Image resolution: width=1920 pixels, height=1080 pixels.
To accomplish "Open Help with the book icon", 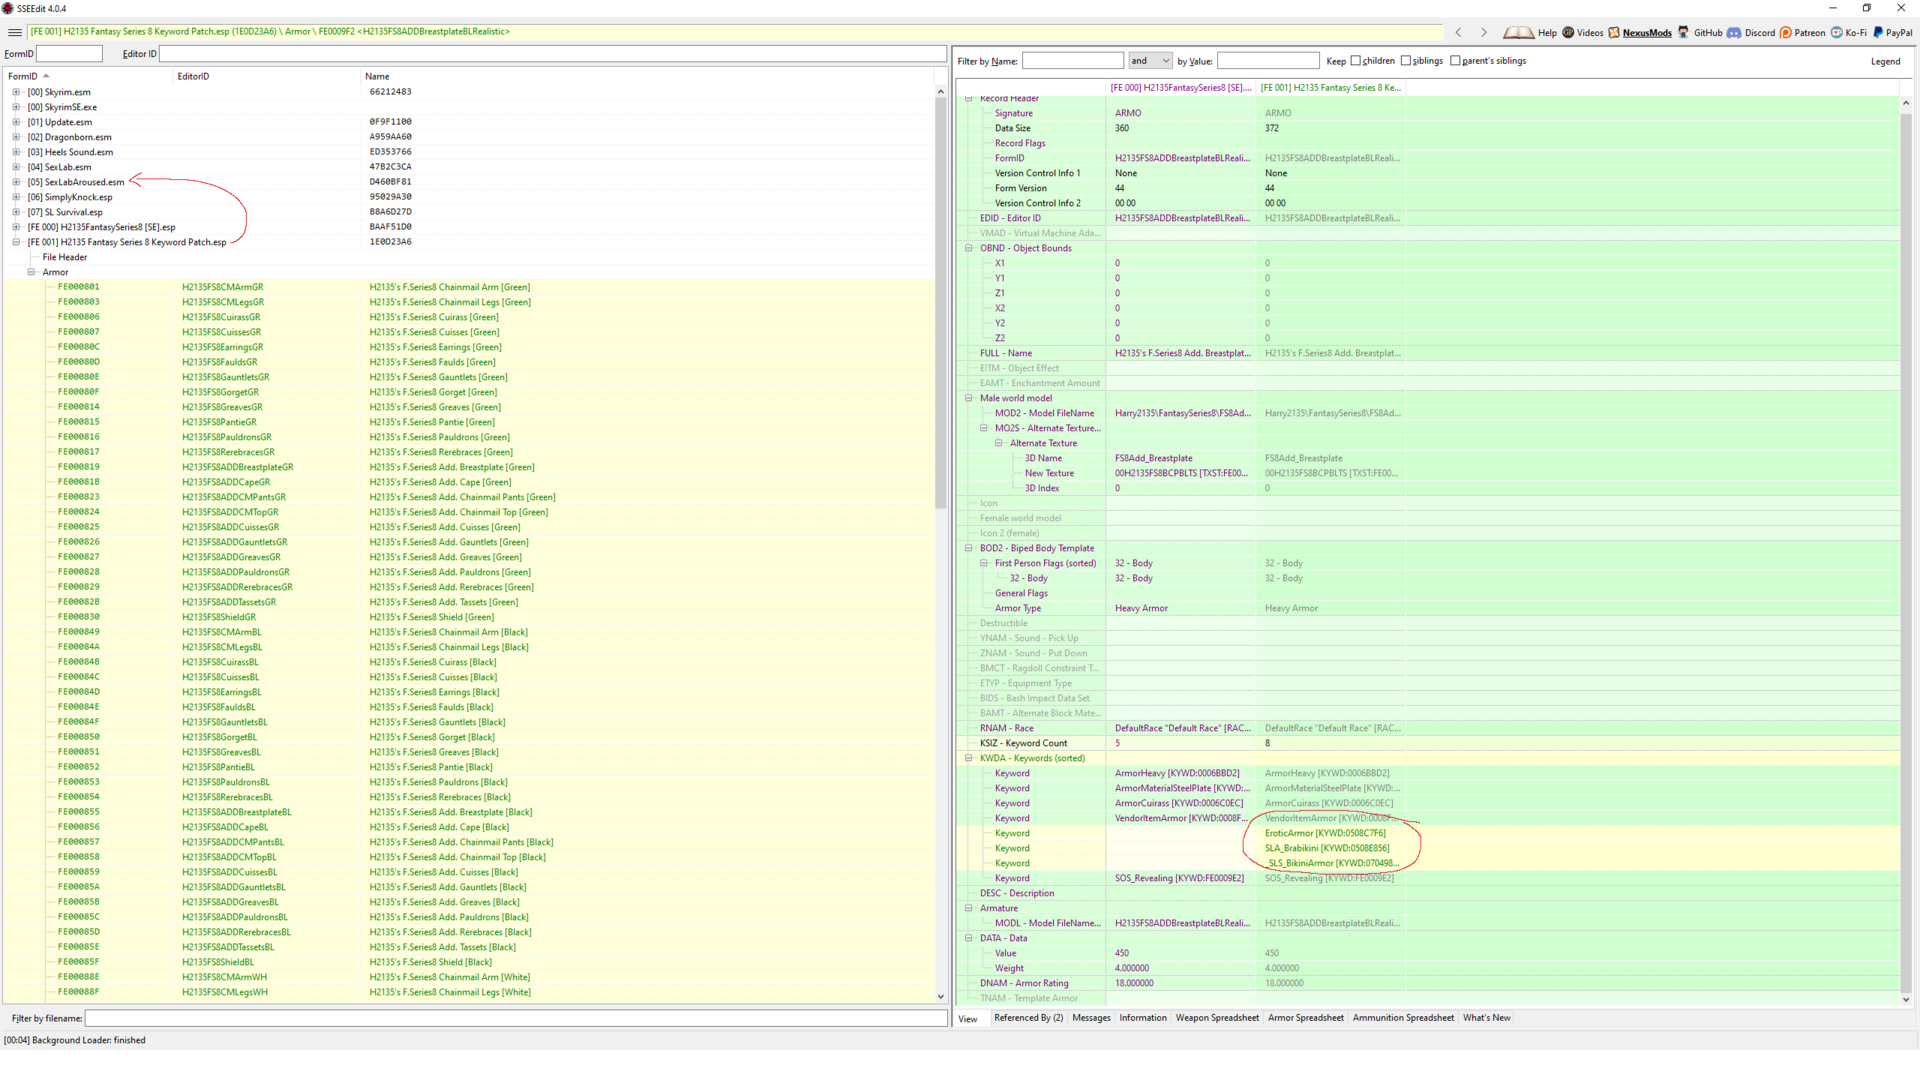I will (x=1530, y=33).
